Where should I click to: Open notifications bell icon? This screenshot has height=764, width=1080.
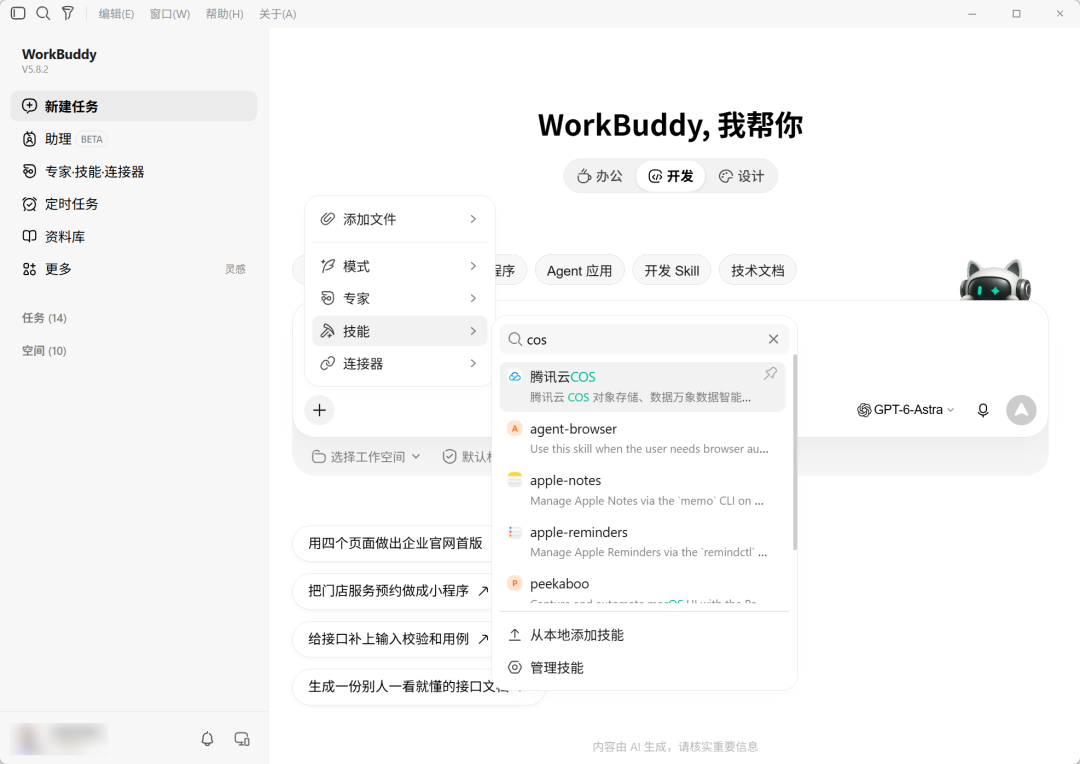tap(207, 739)
